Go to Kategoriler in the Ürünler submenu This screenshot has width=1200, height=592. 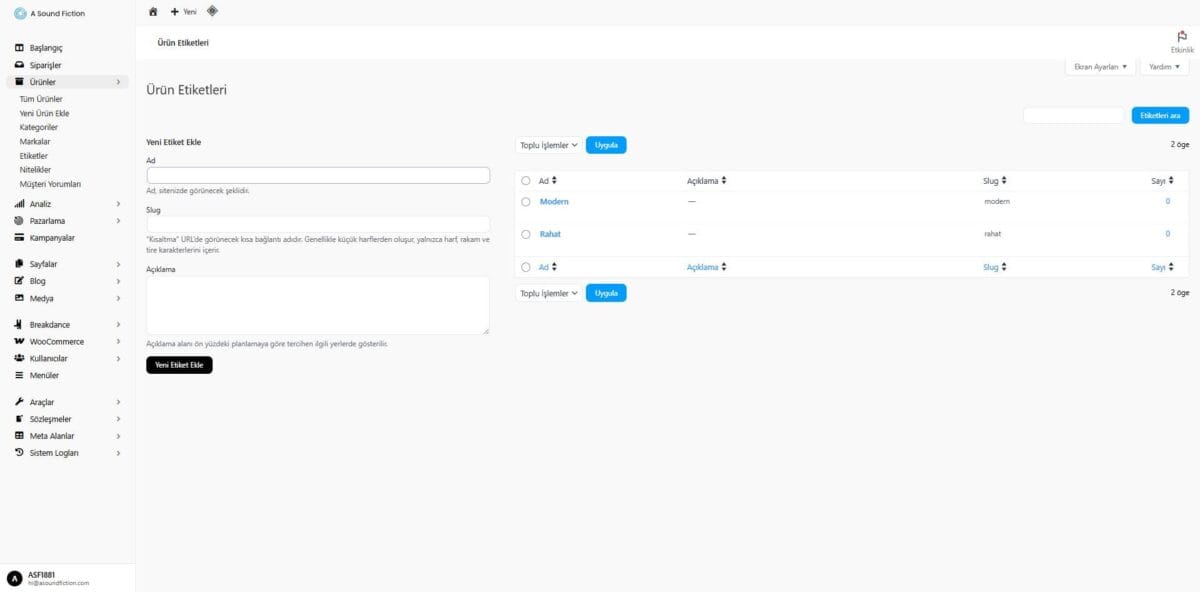coord(38,128)
